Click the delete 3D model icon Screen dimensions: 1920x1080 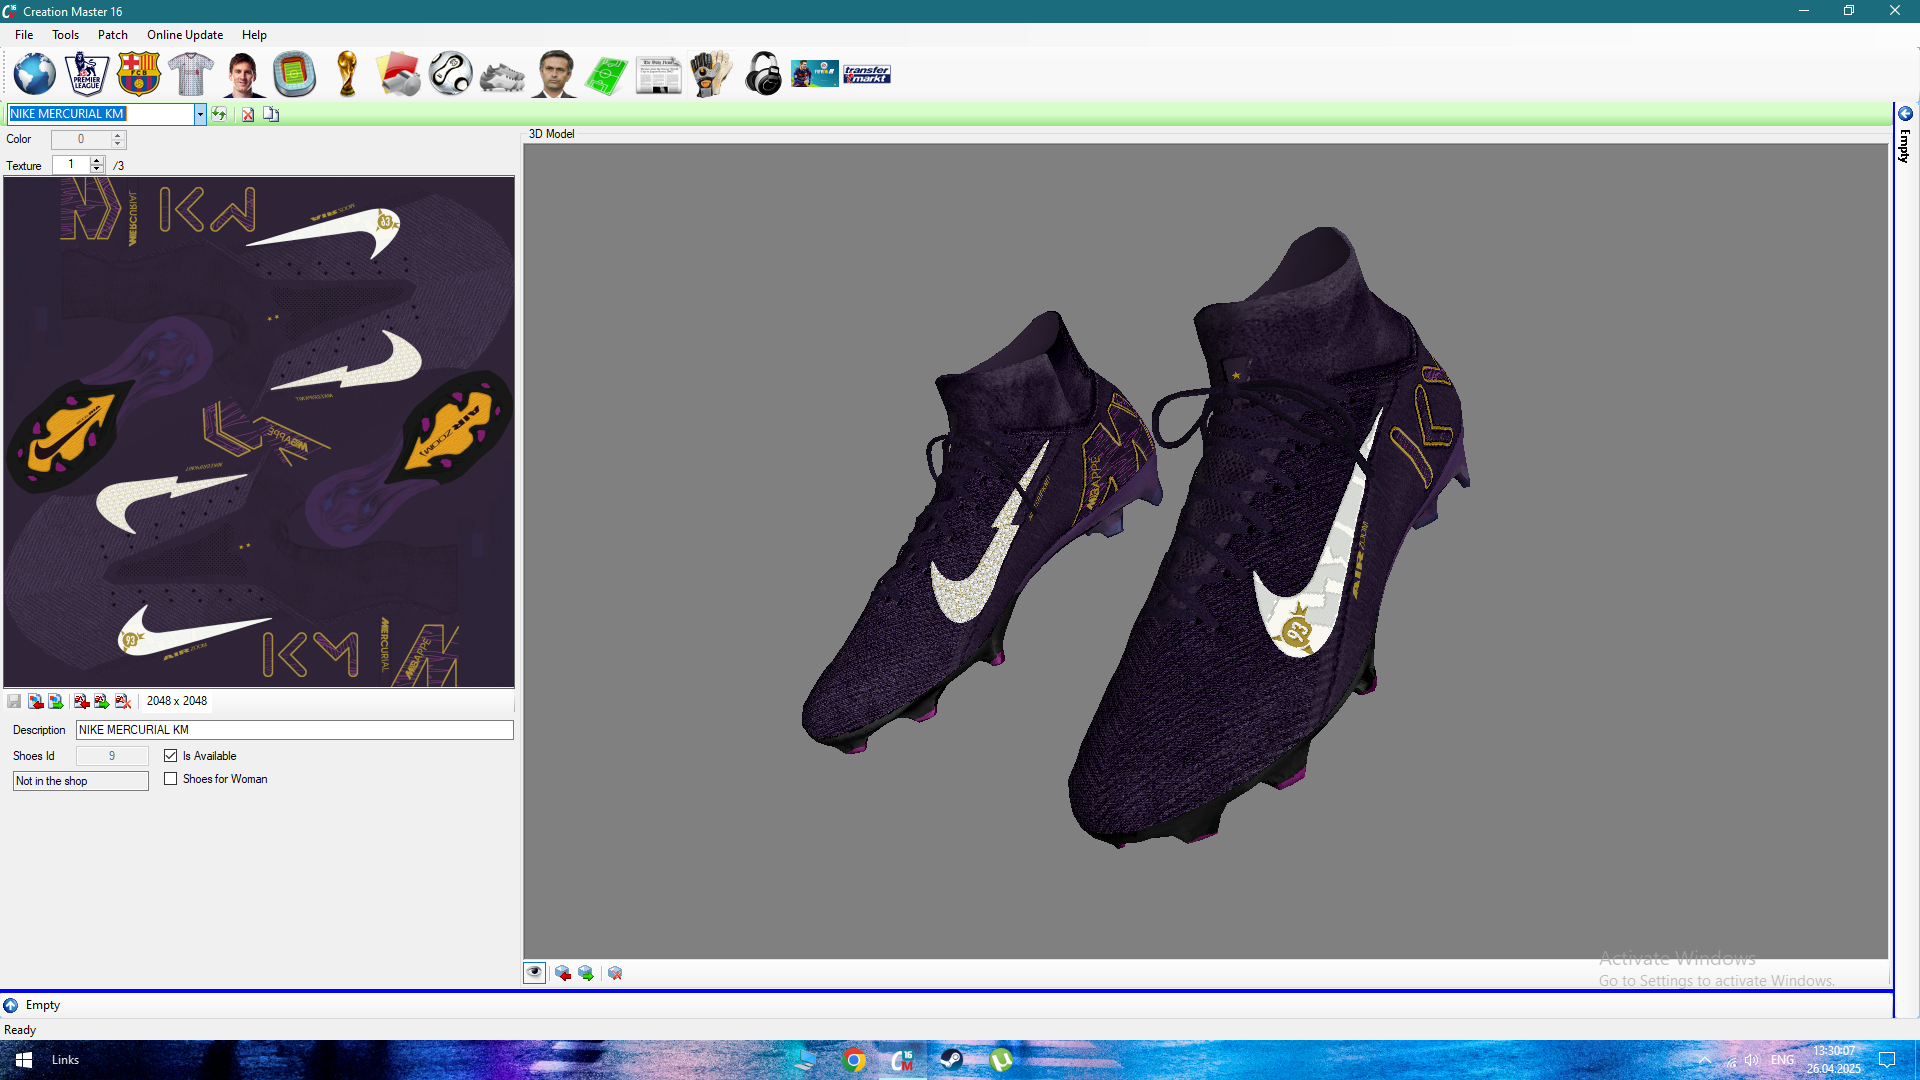(x=615, y=973)
